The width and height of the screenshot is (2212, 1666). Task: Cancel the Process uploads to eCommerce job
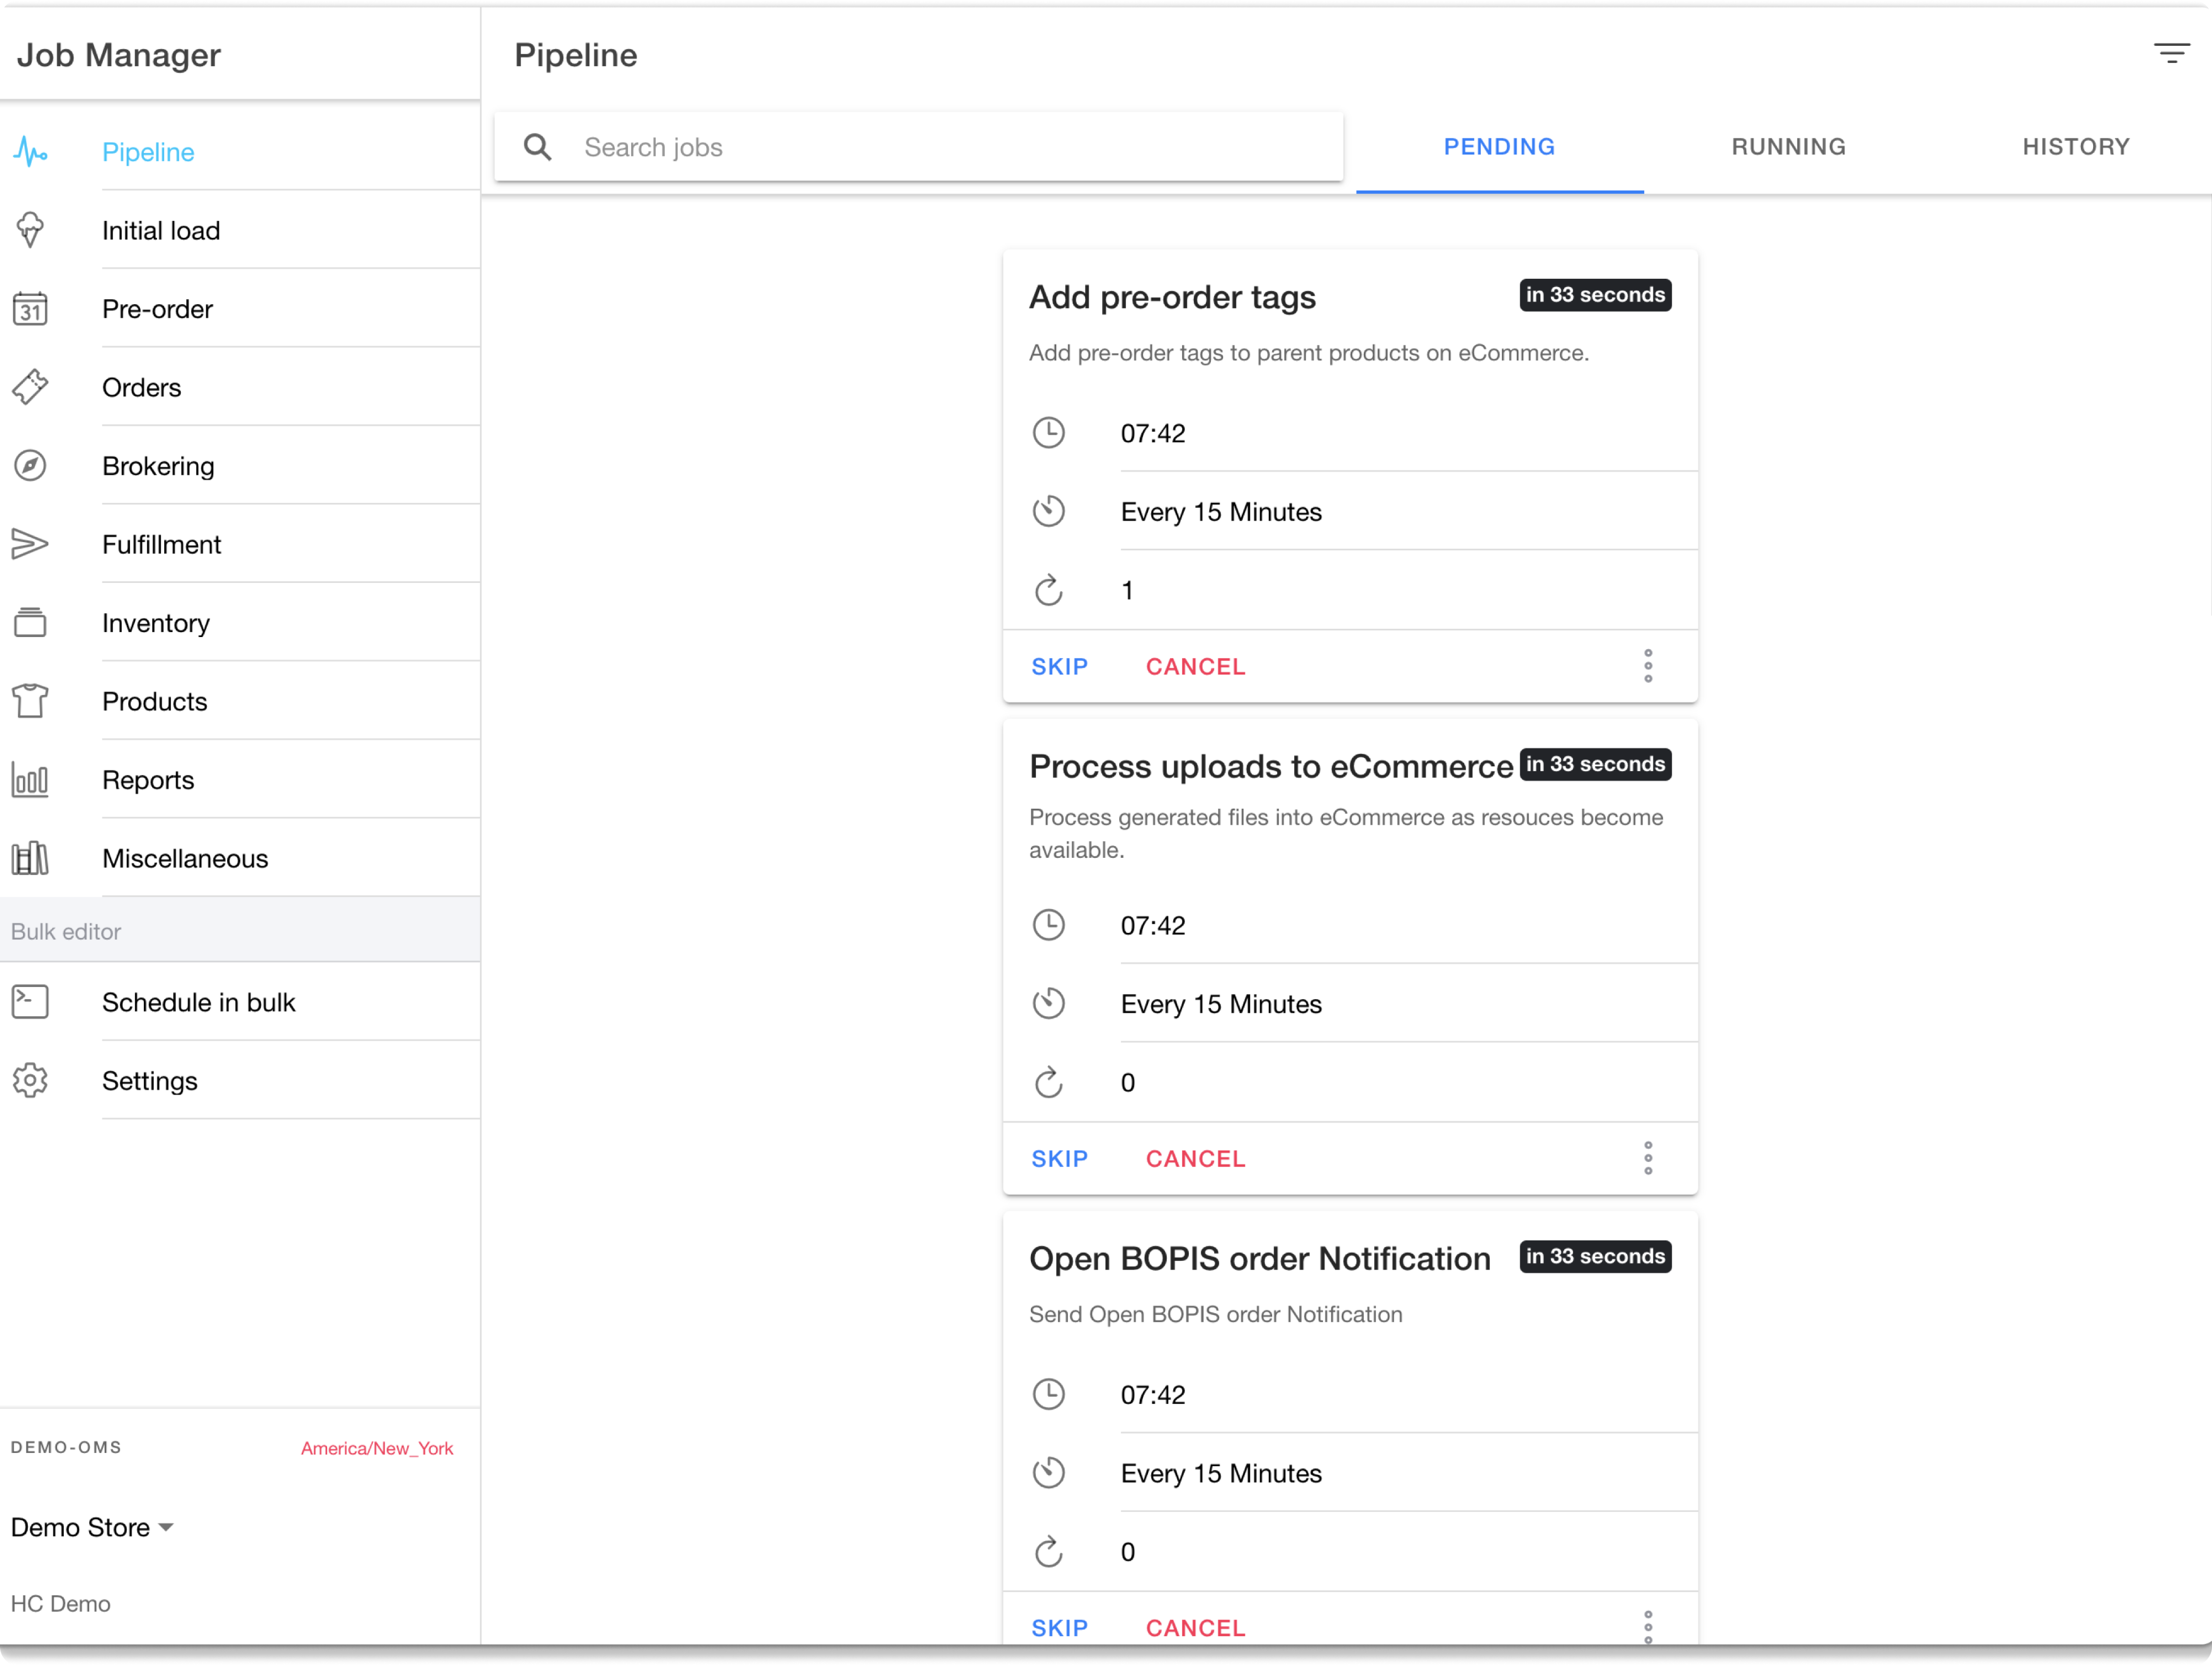coord(1195,1159)
